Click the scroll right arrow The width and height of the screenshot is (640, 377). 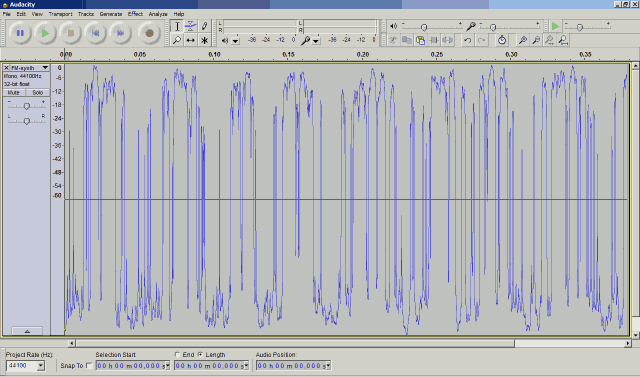628,344
